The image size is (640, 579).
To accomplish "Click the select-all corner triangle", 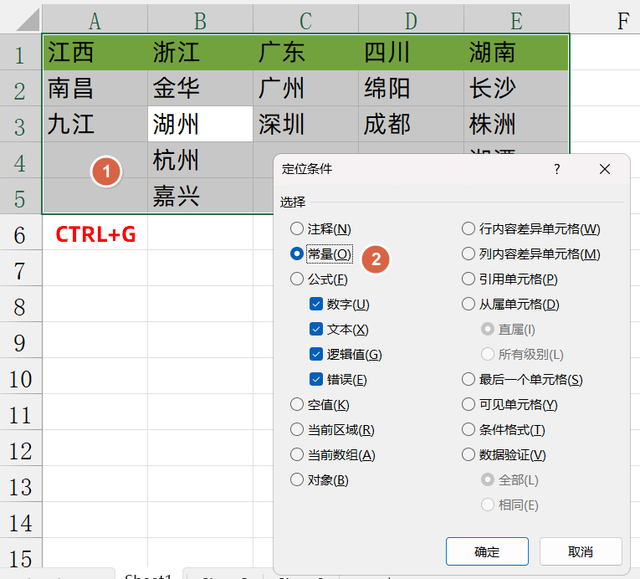I will 28,20.
